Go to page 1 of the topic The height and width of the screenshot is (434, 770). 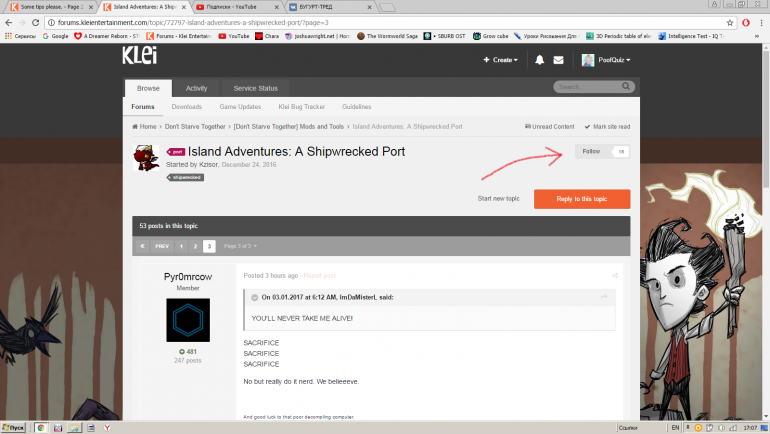point(181,246)
